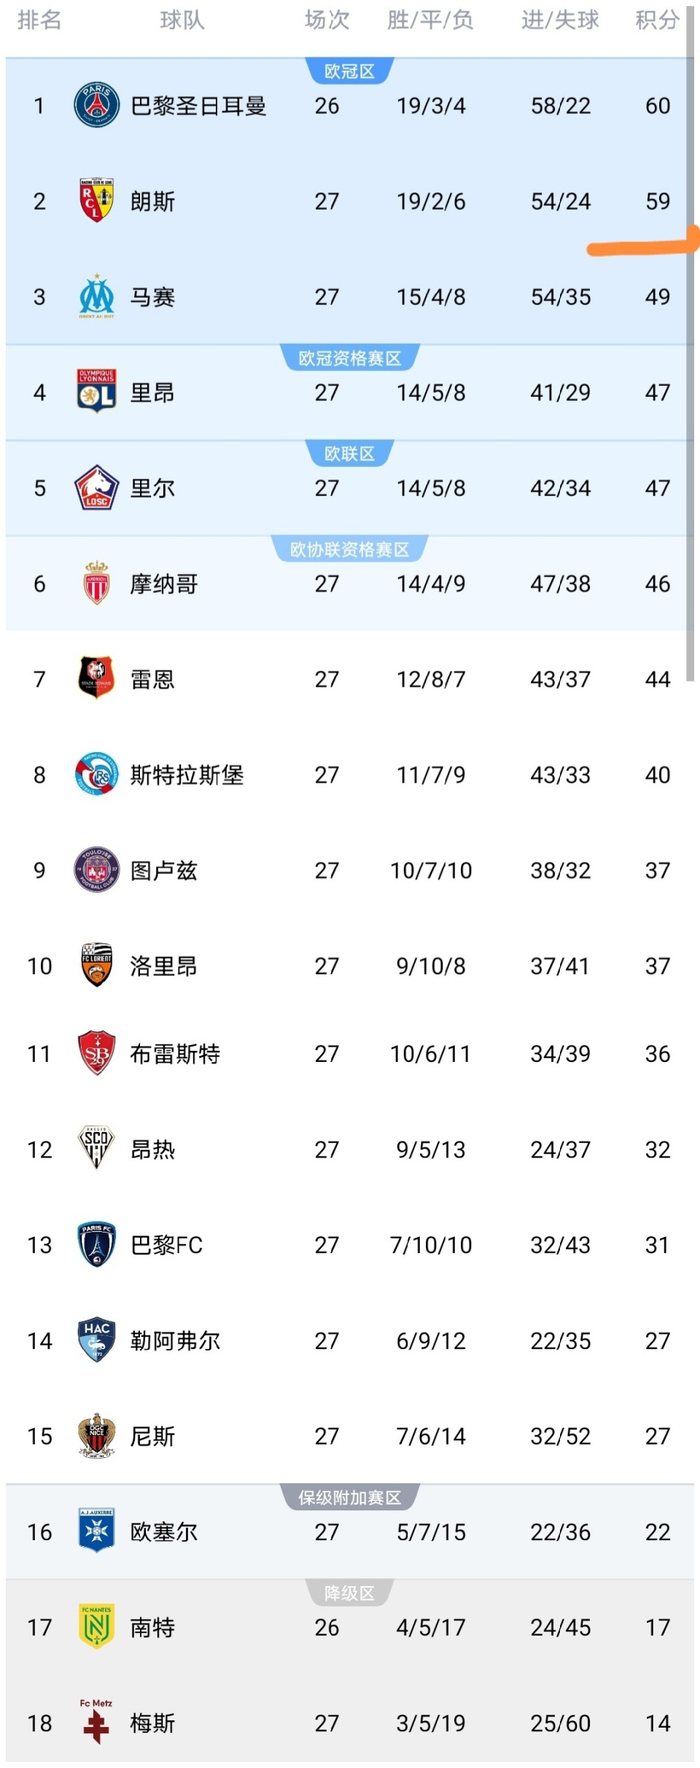
Task: Open the Le Havre HAC badge
Action: pyautogui.click(x=96, y=1340)
